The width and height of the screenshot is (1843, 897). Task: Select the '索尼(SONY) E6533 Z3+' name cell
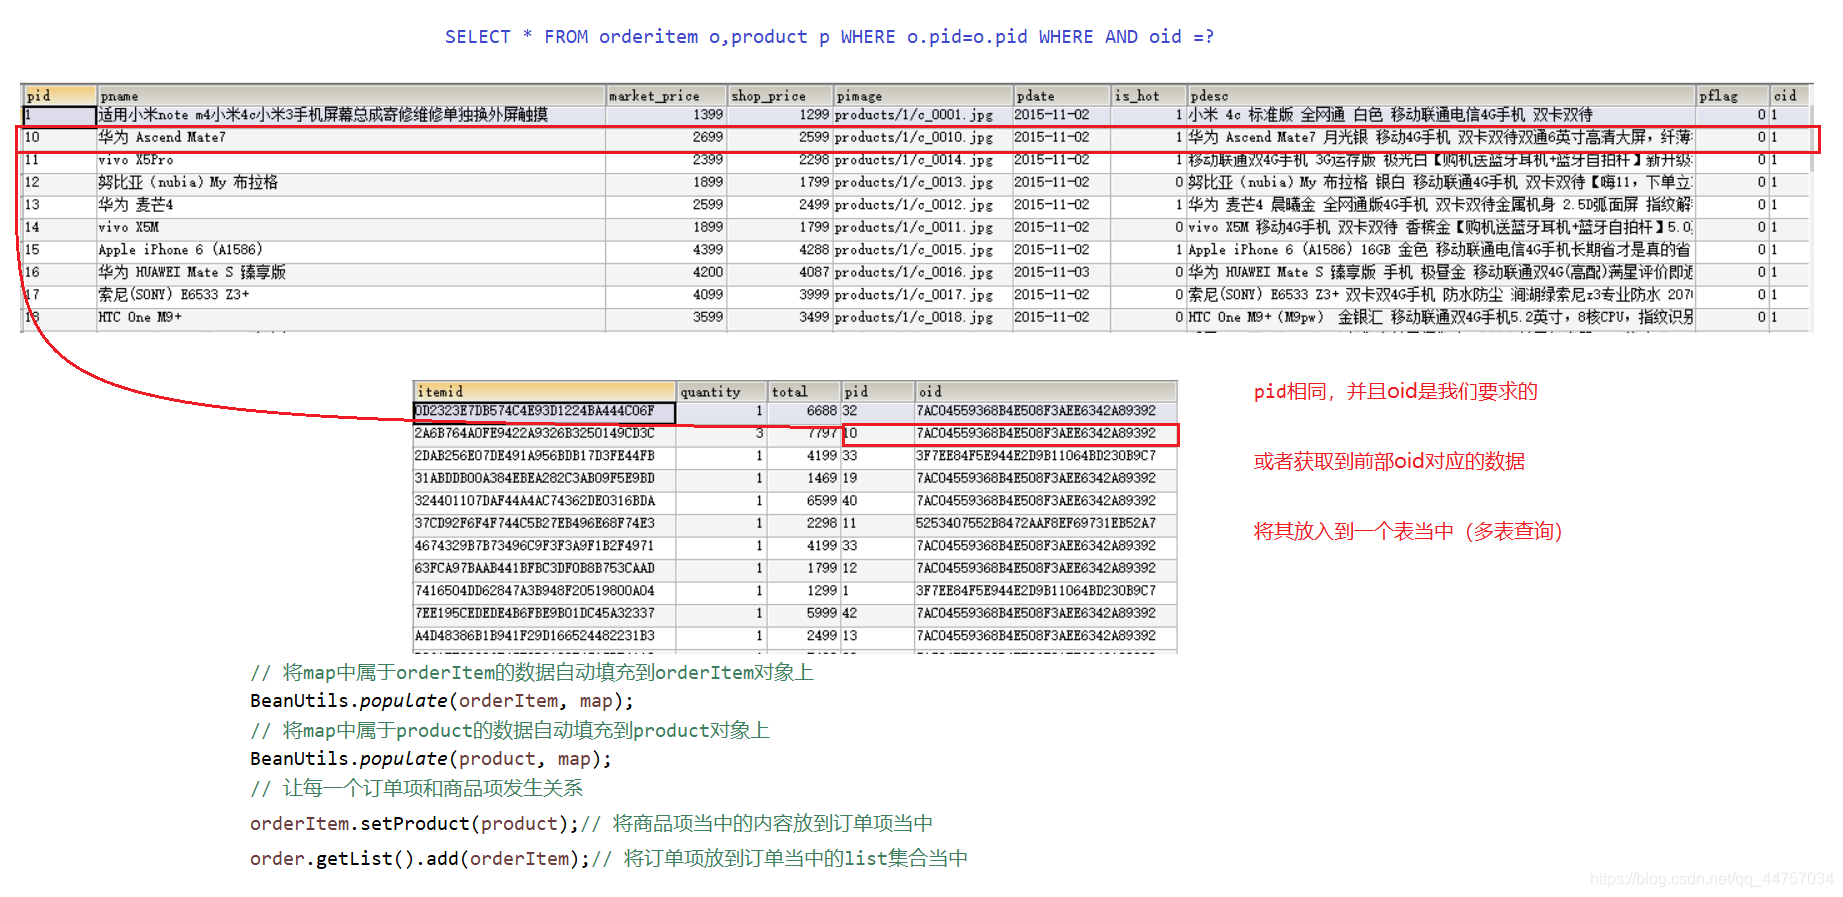pyautogui.click(x=351, y=295)
